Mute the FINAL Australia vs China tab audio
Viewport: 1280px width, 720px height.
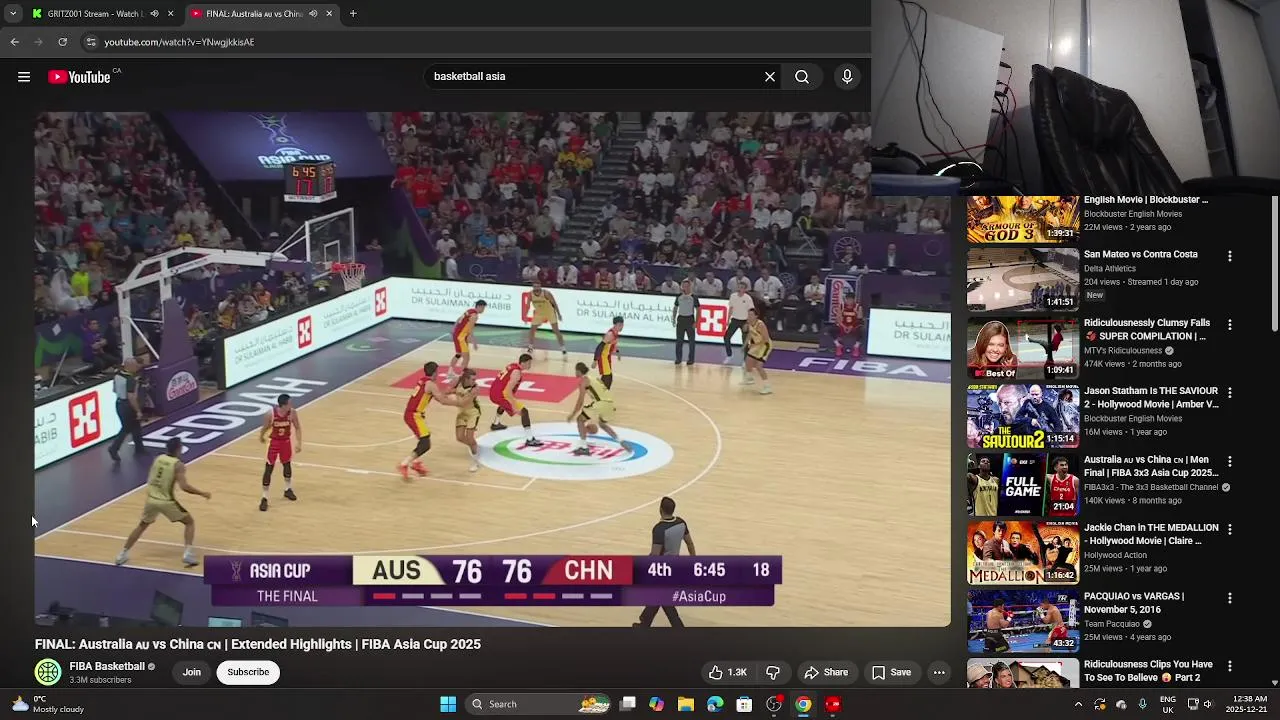[313, 14]
